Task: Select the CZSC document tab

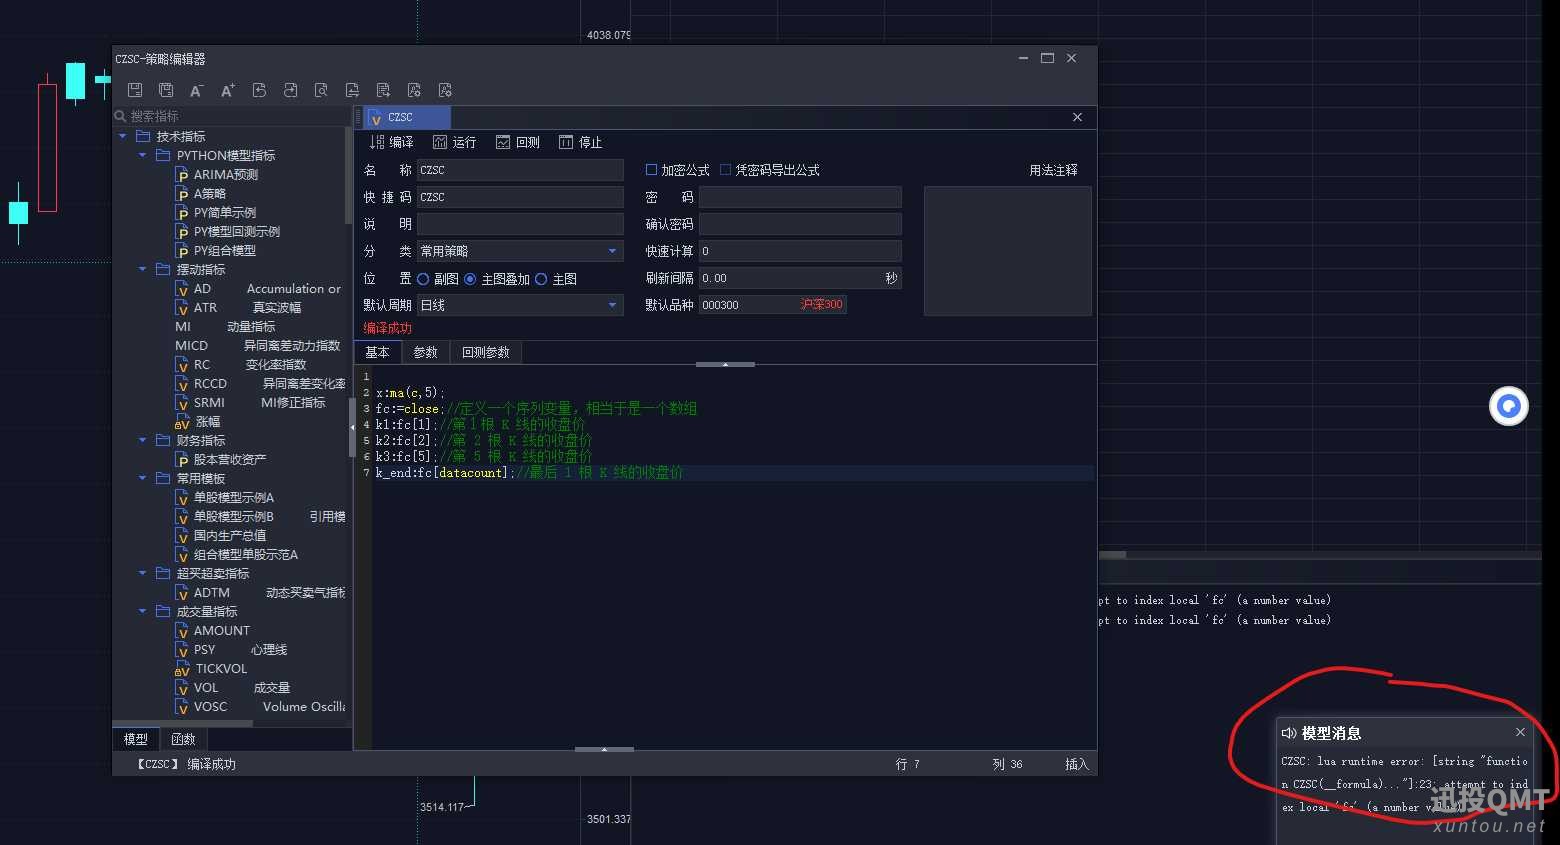Action: coord(408,117)
